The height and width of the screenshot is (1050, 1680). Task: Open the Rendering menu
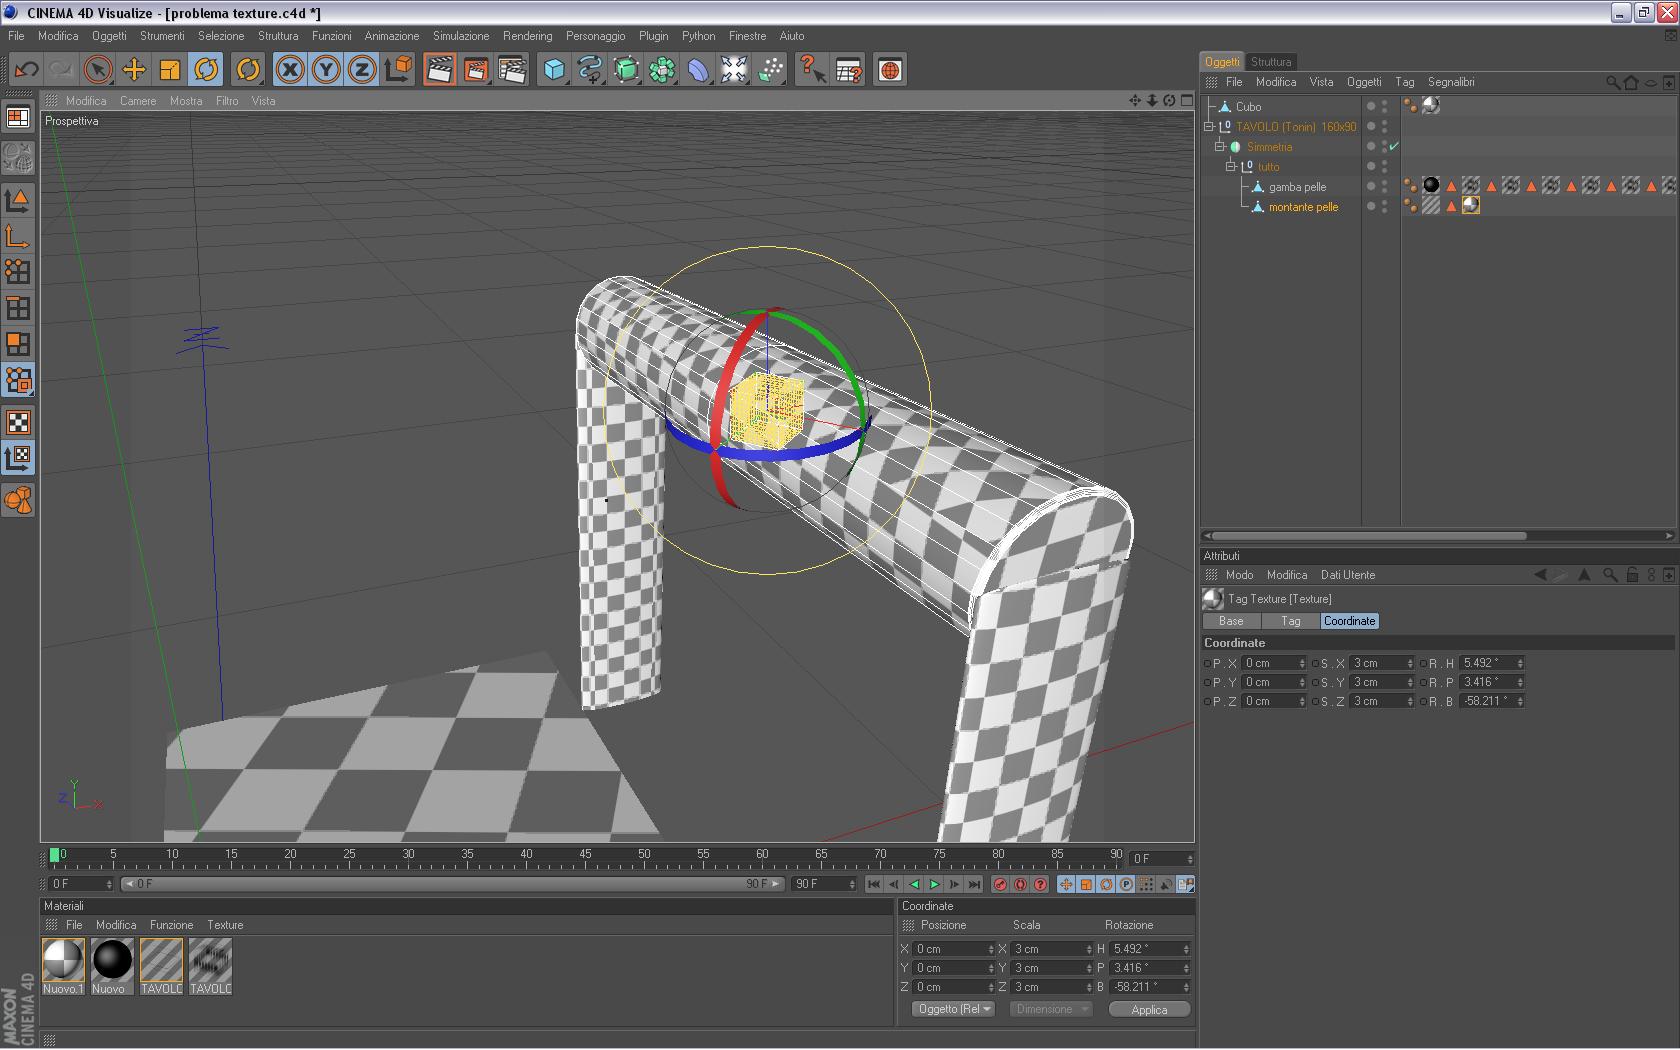coord(527,36)
